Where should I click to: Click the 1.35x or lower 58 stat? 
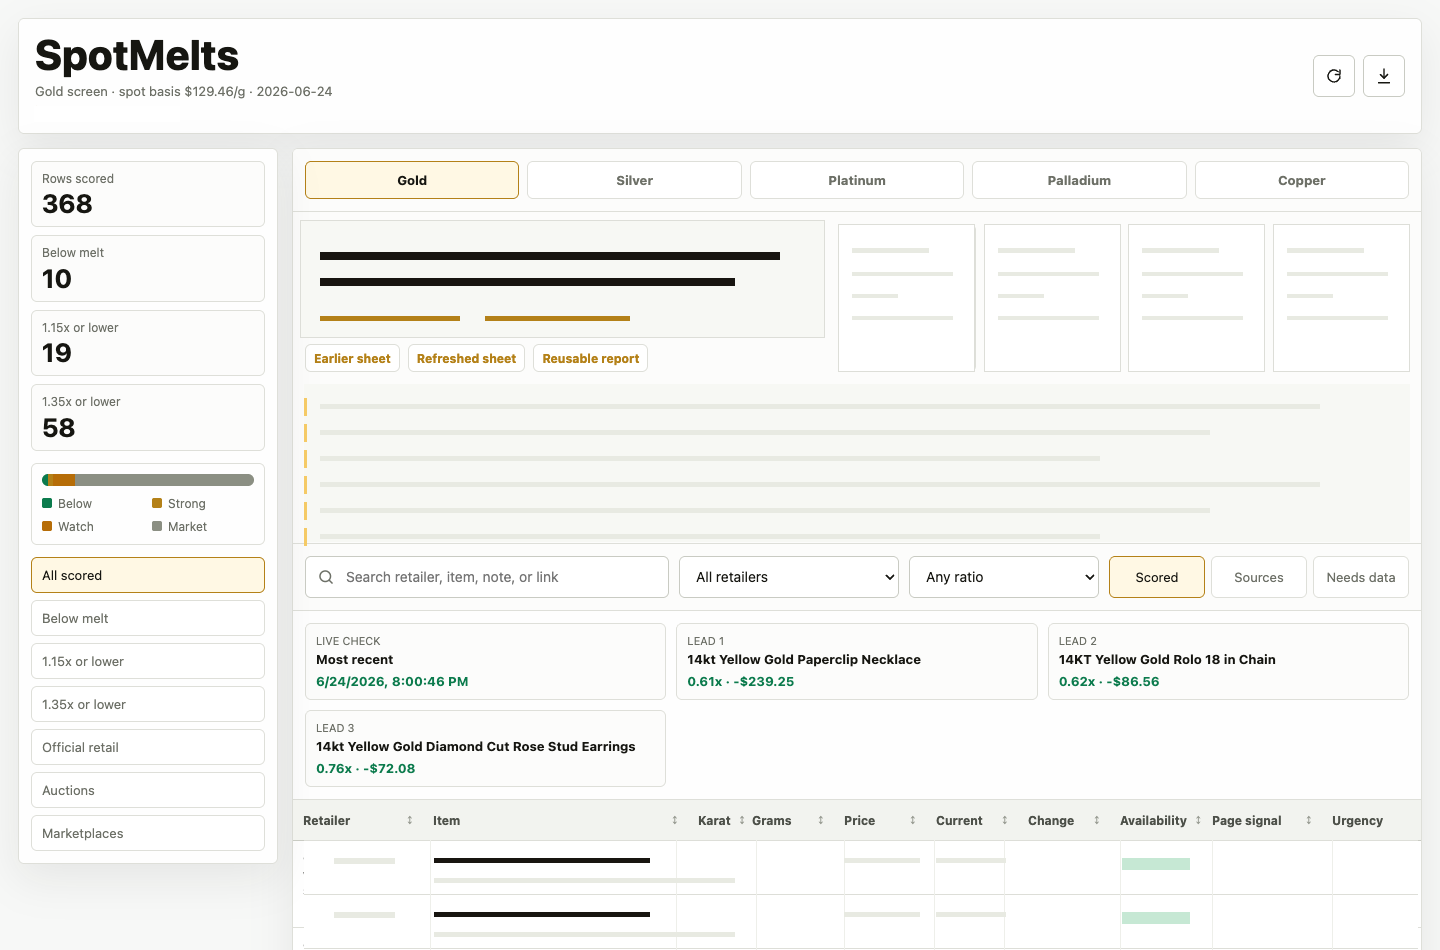pos(148,417)
